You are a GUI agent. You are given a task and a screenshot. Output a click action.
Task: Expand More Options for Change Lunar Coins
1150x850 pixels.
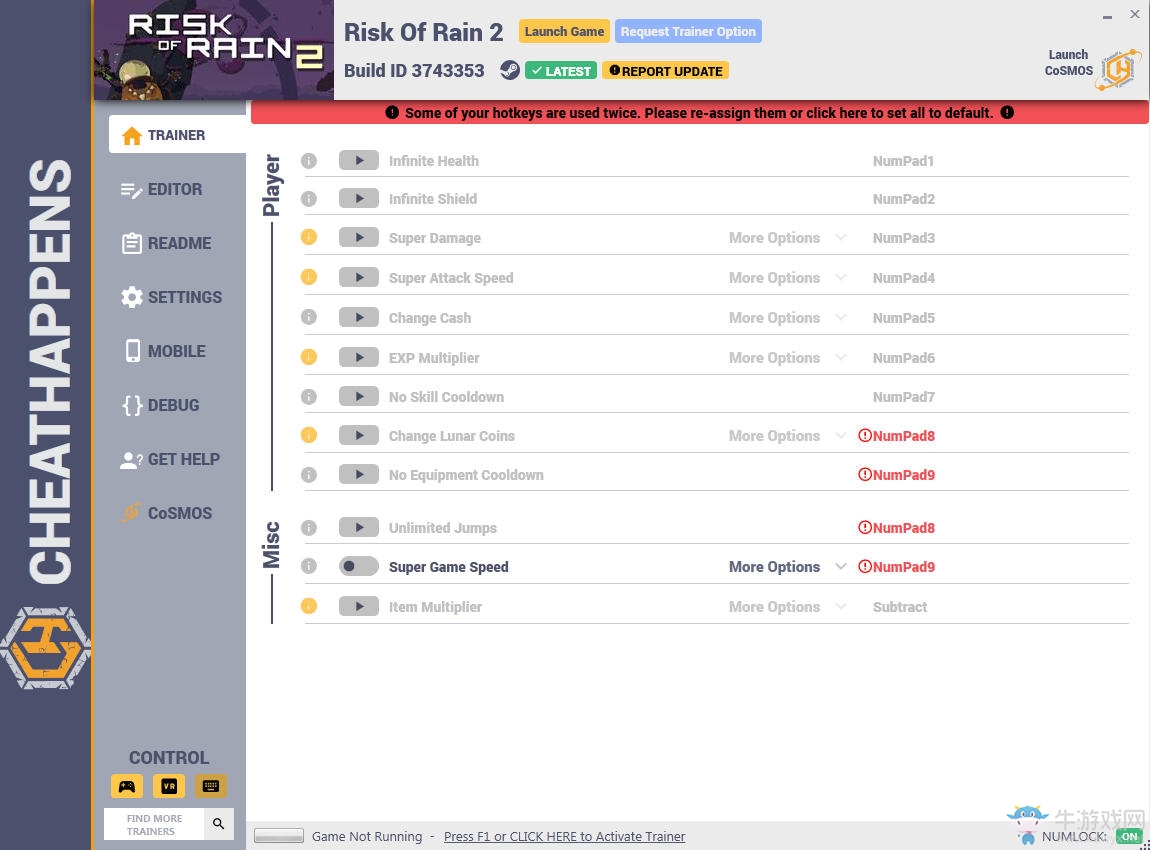(x=788, y=436)
